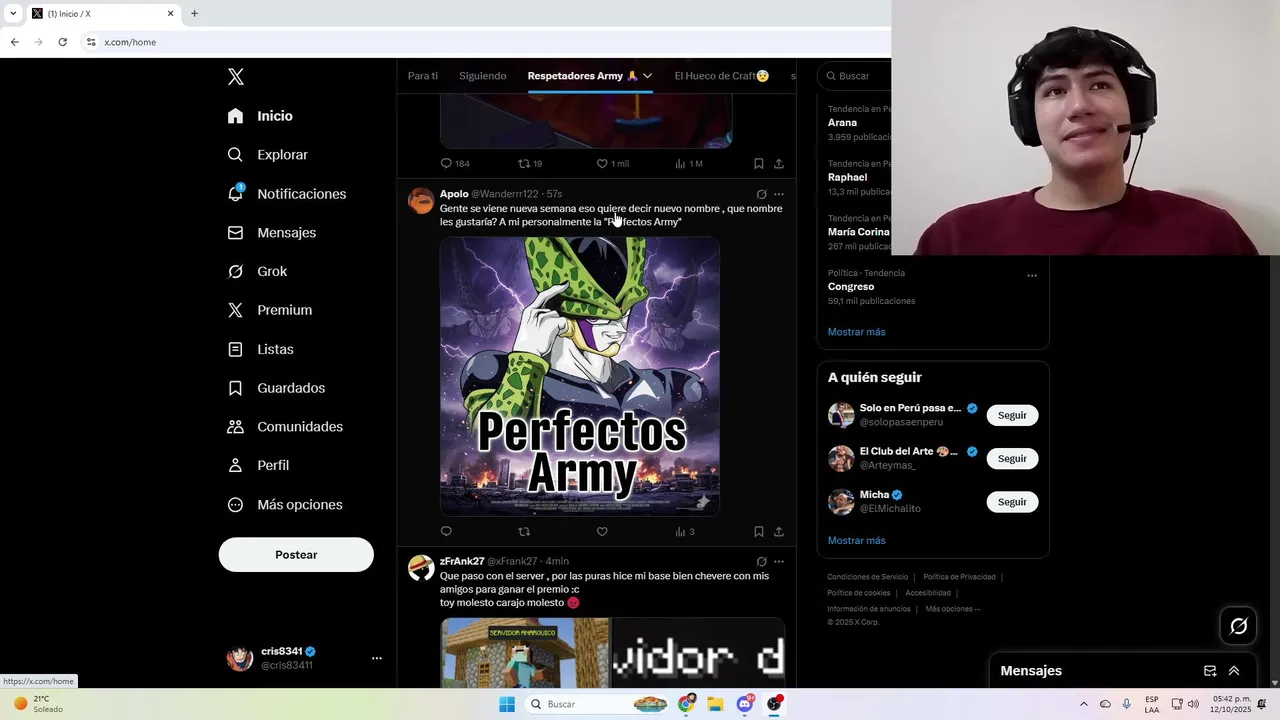Expand the Mensajes drawer with double chevron
The image size is (1280, 720).
click(1234, 671)
